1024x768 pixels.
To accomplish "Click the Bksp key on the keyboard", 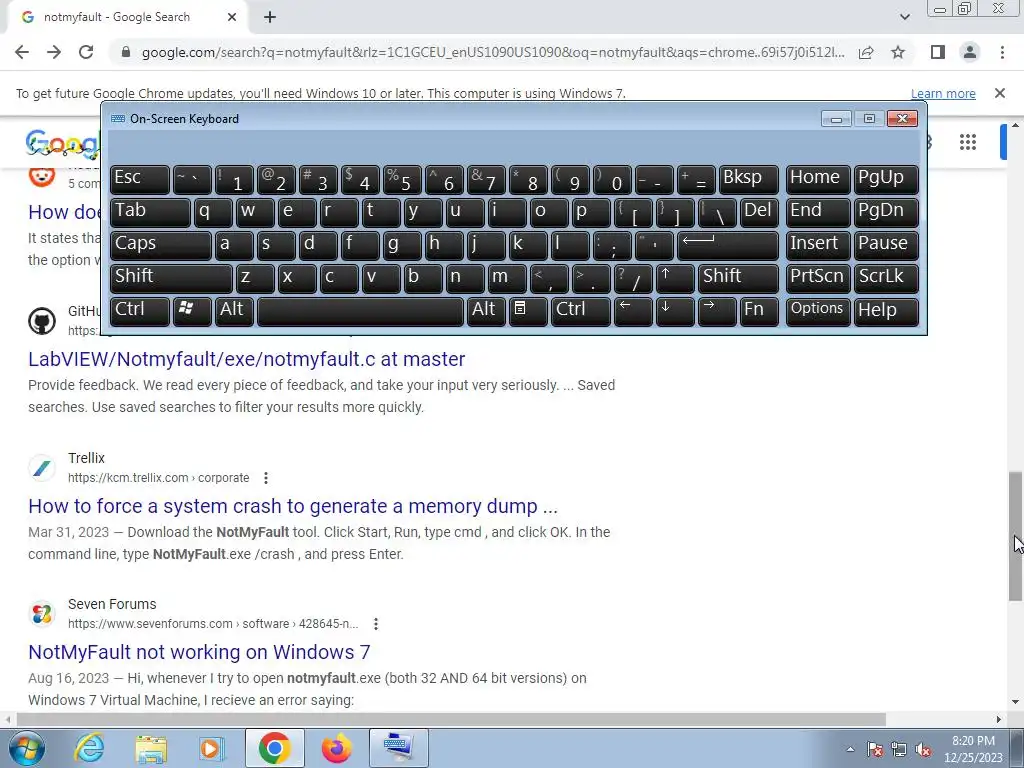I will pyautogui.click(x=748, y=179).
